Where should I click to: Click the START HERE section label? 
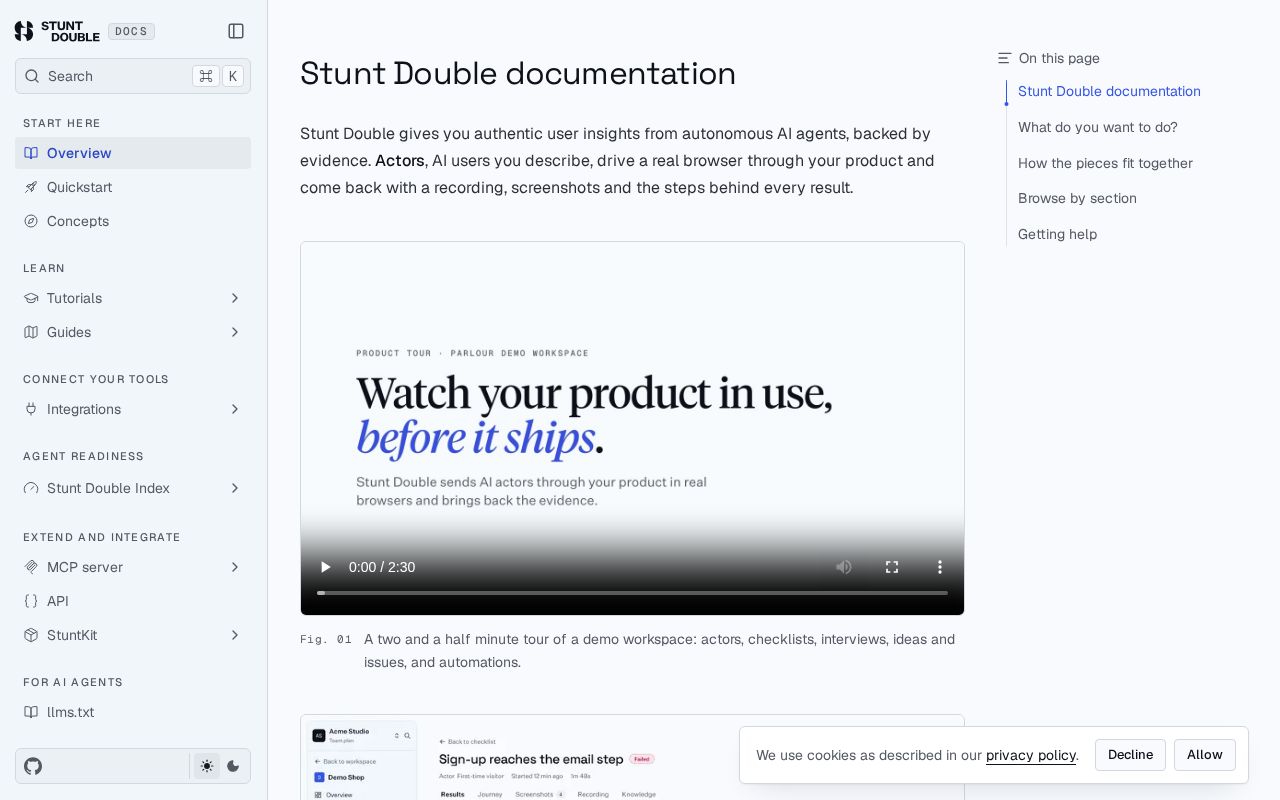62,123
